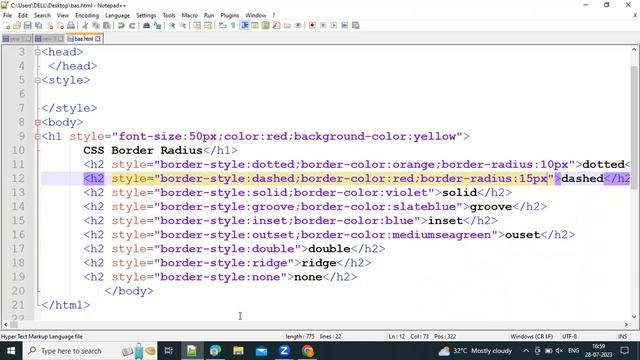
Task: Toggle Show all characters pilcrow
Action: [233, 25]
